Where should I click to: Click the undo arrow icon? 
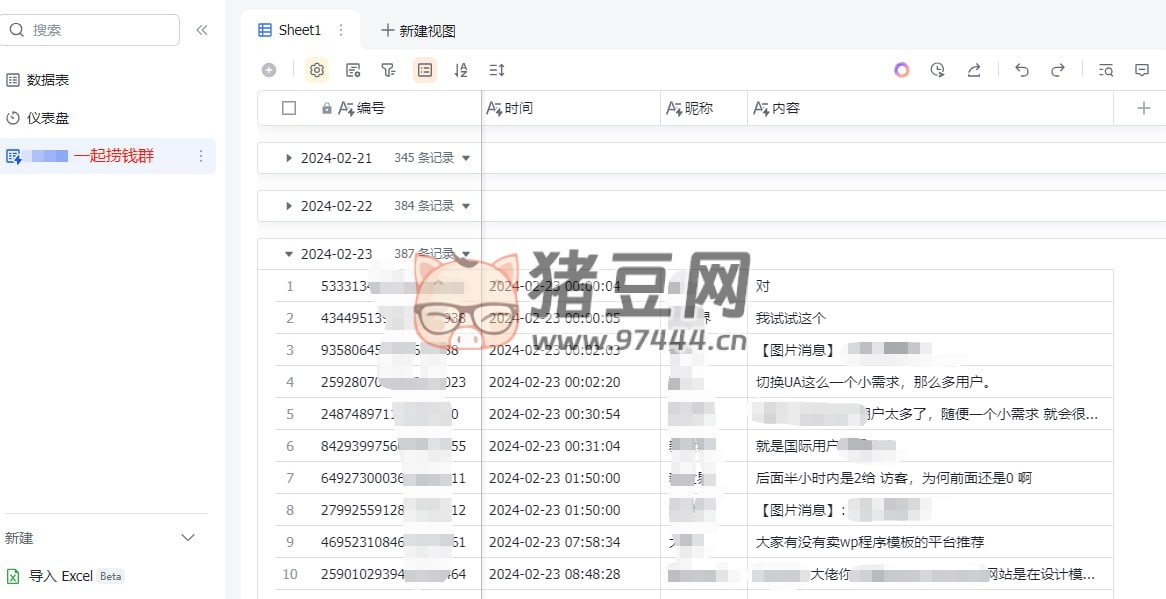pyautogui.click(x=1022, y=70)
